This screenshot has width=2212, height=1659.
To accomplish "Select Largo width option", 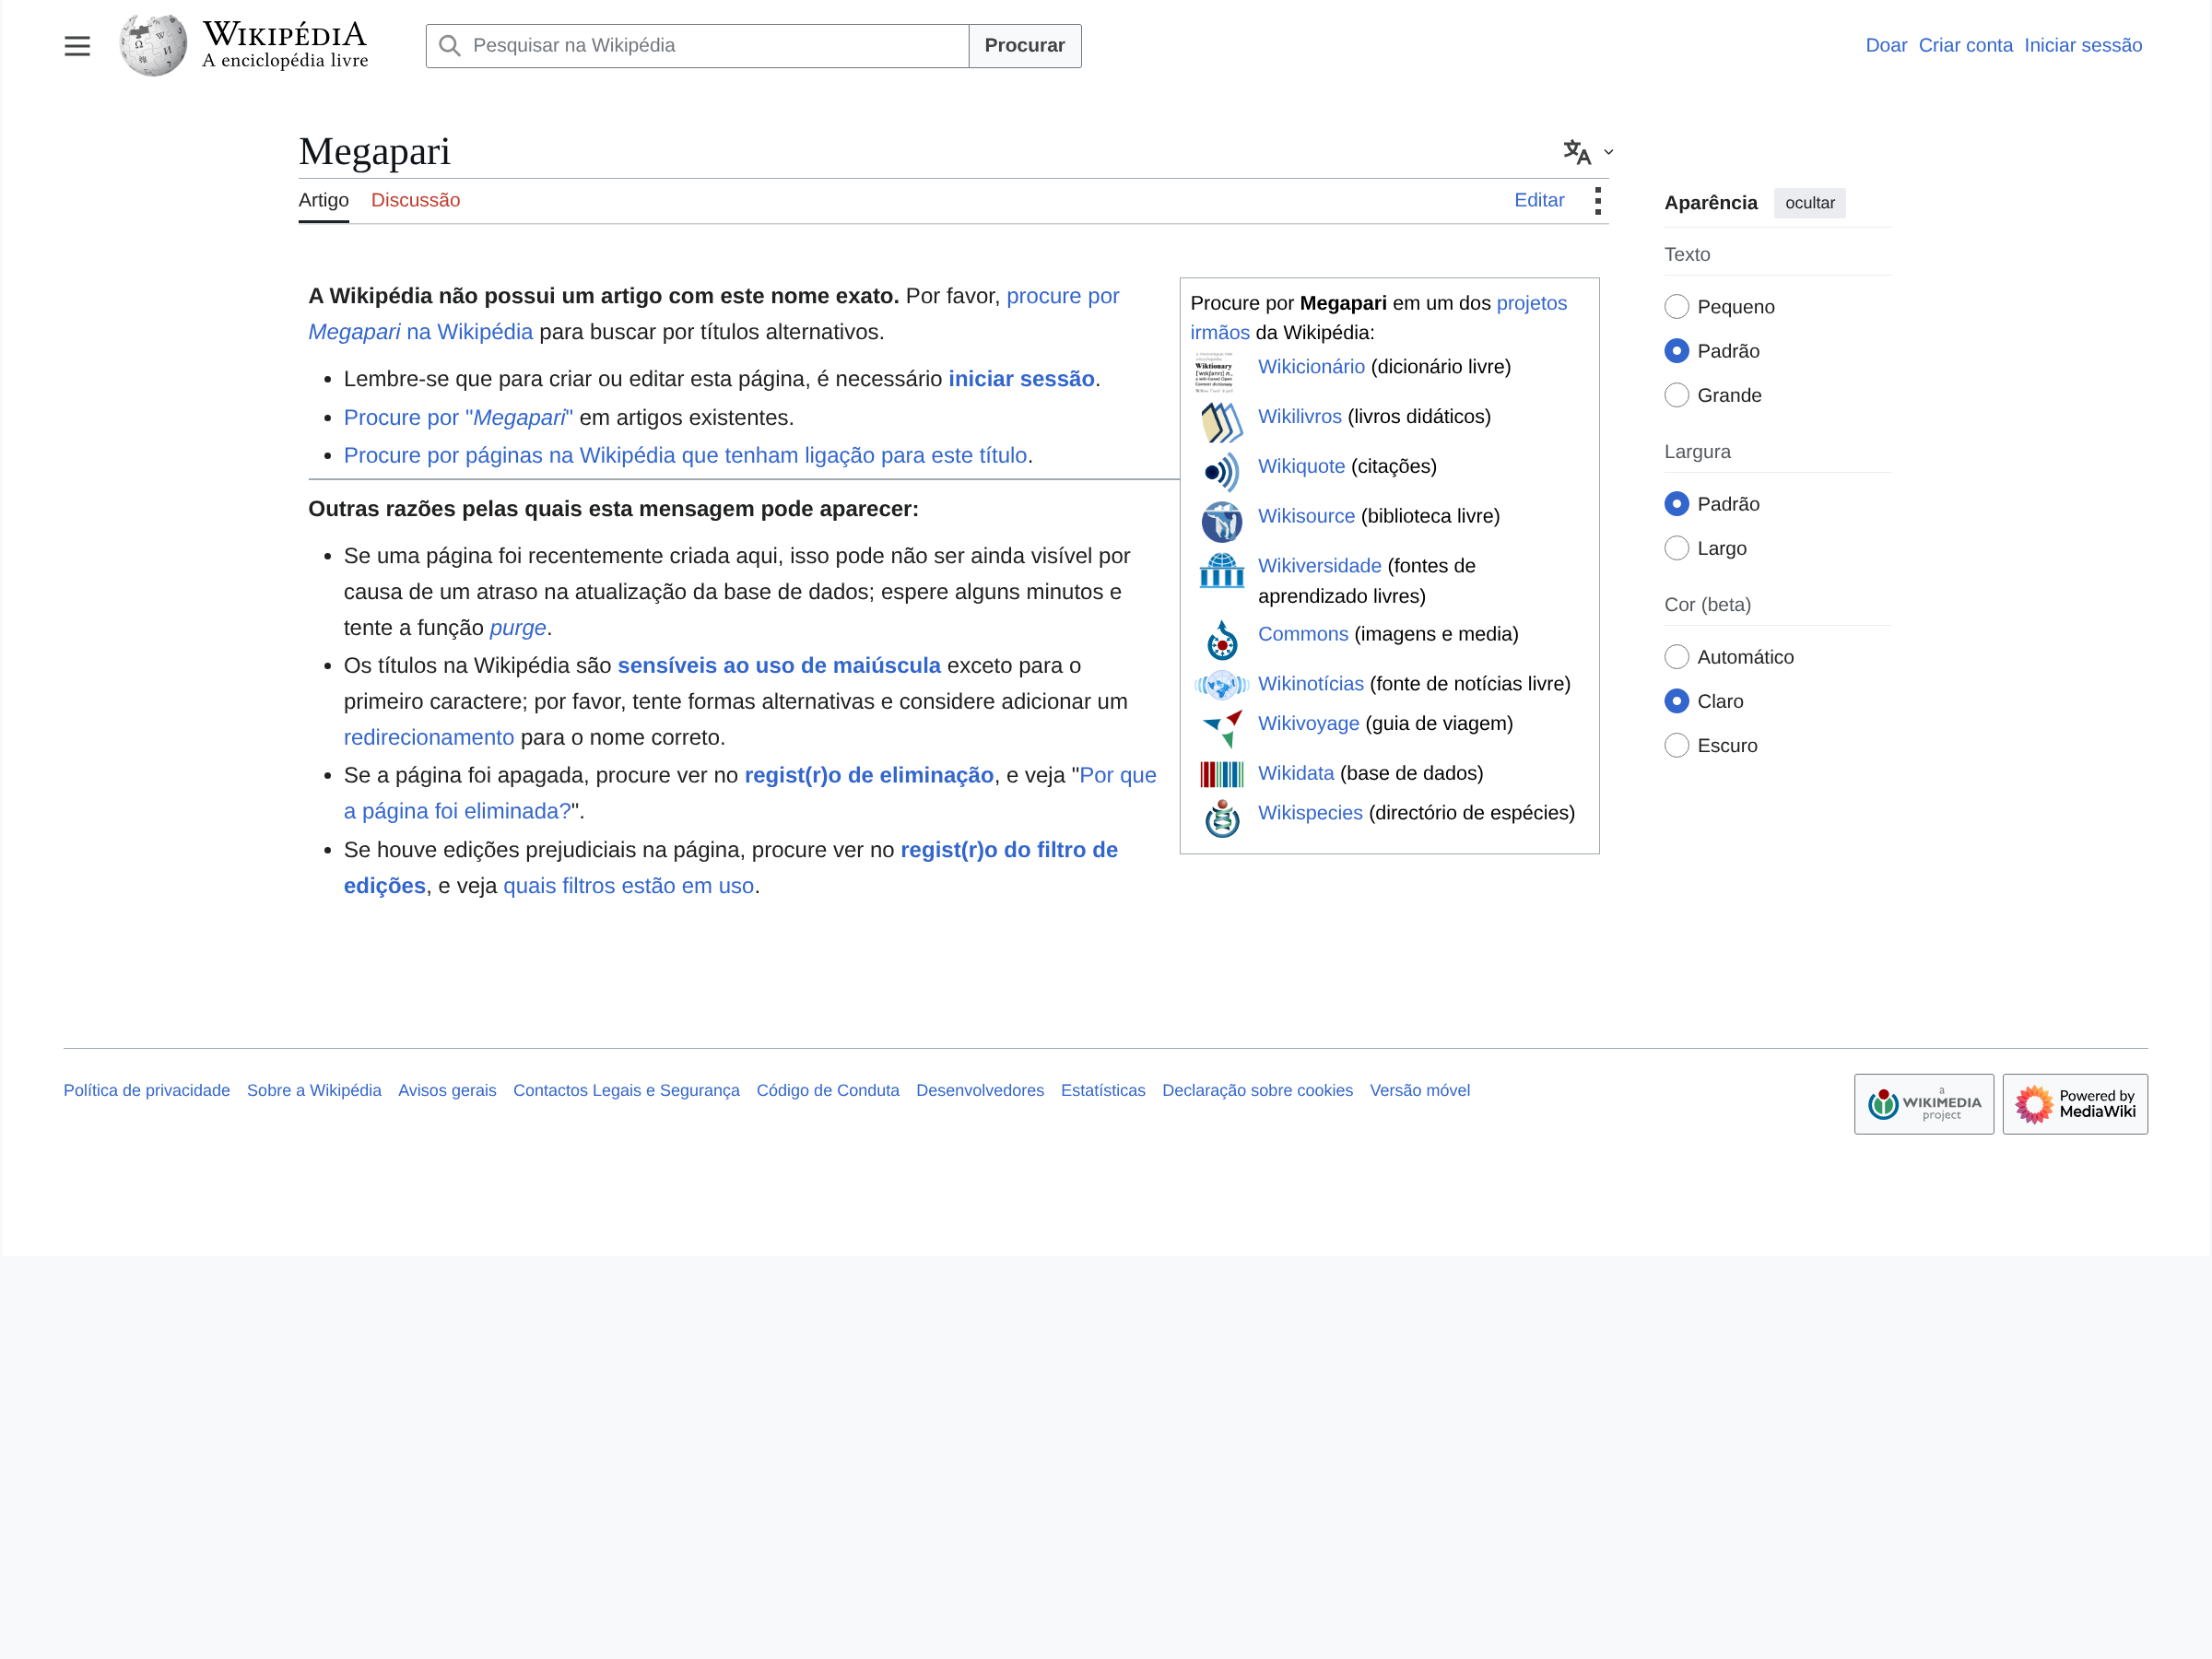I will pos(1677,548).
